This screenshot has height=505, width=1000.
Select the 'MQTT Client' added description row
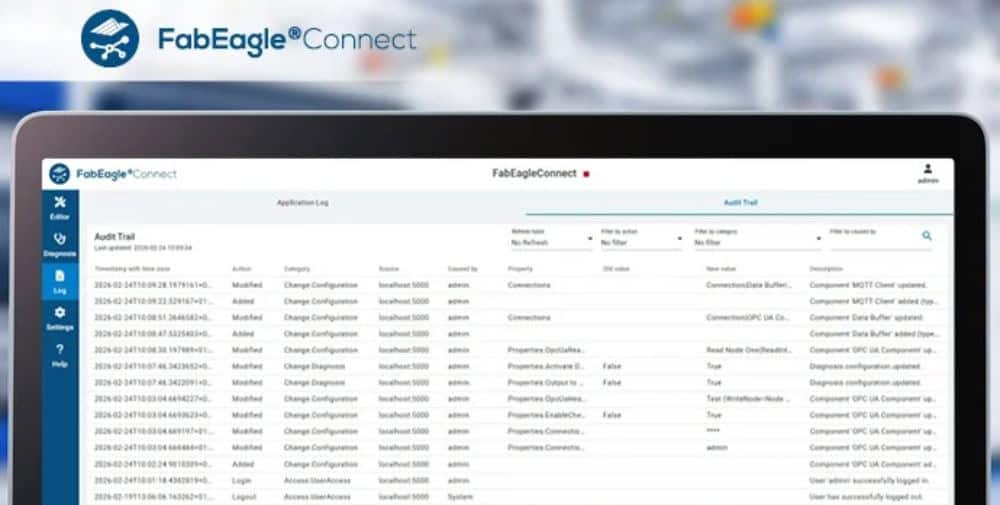click(x=873, y=301)
